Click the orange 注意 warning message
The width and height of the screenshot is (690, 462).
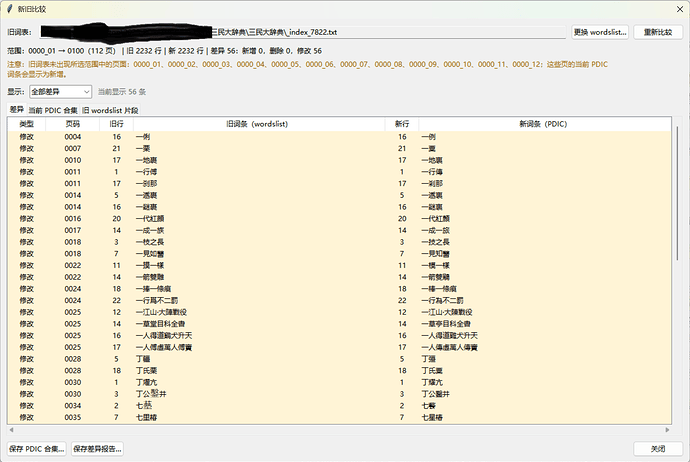tap(307, 69)
